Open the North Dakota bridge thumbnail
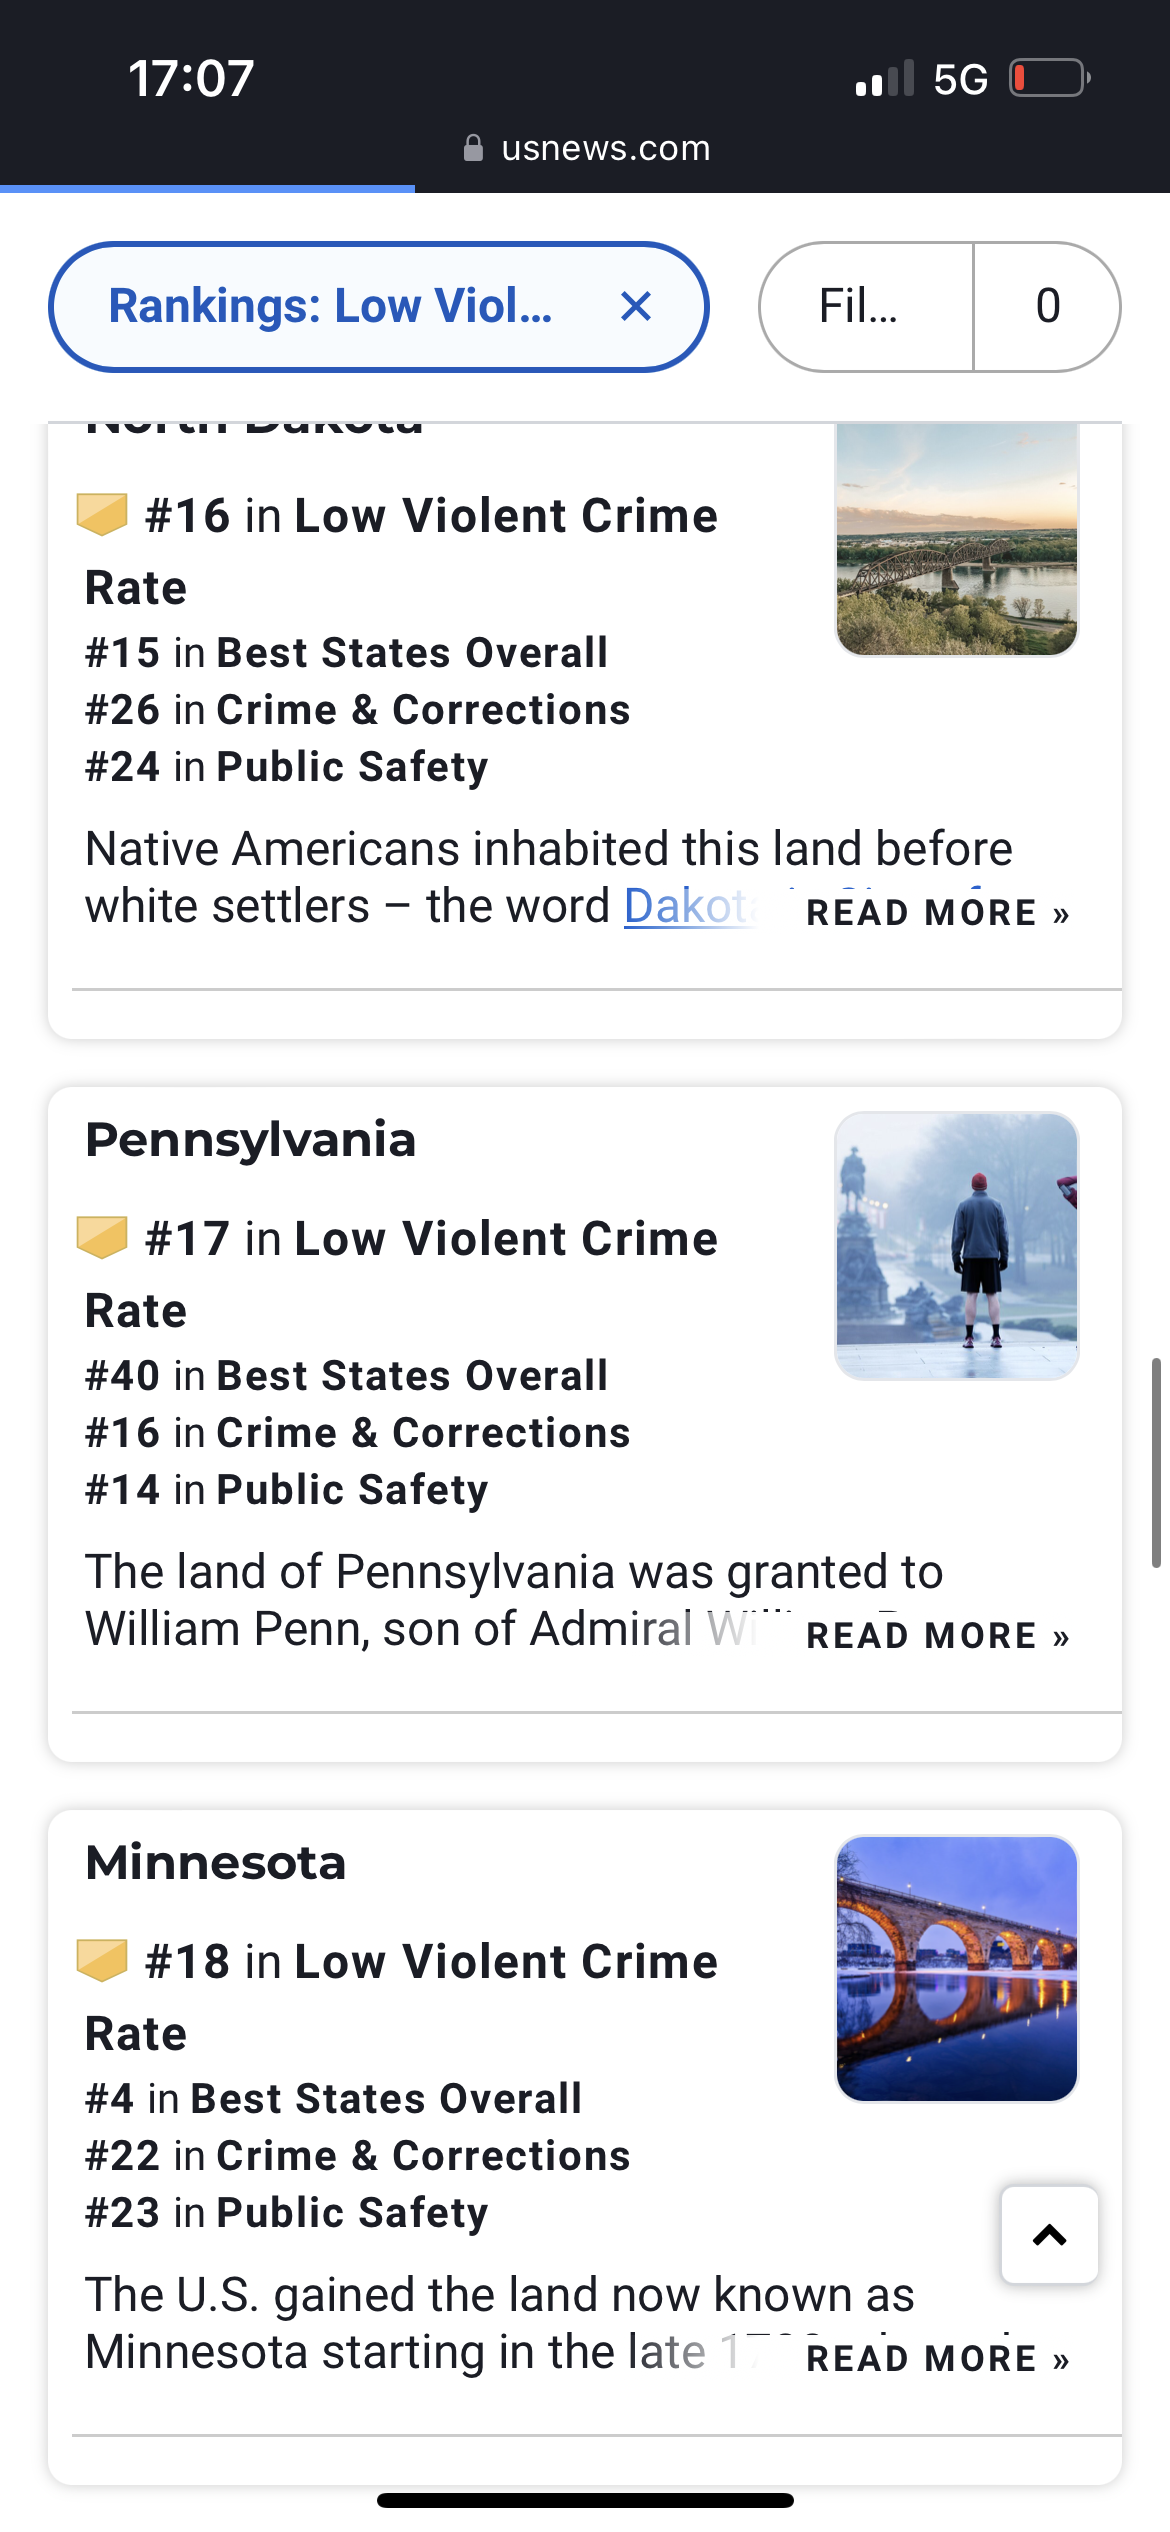The image size is (1170, 2532). [957, 540]
